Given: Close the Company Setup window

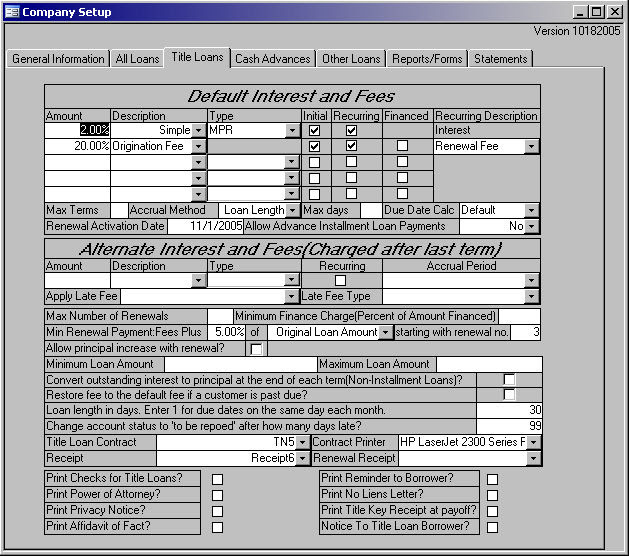Looking at the screenshot, I should [x=615, y=12].
